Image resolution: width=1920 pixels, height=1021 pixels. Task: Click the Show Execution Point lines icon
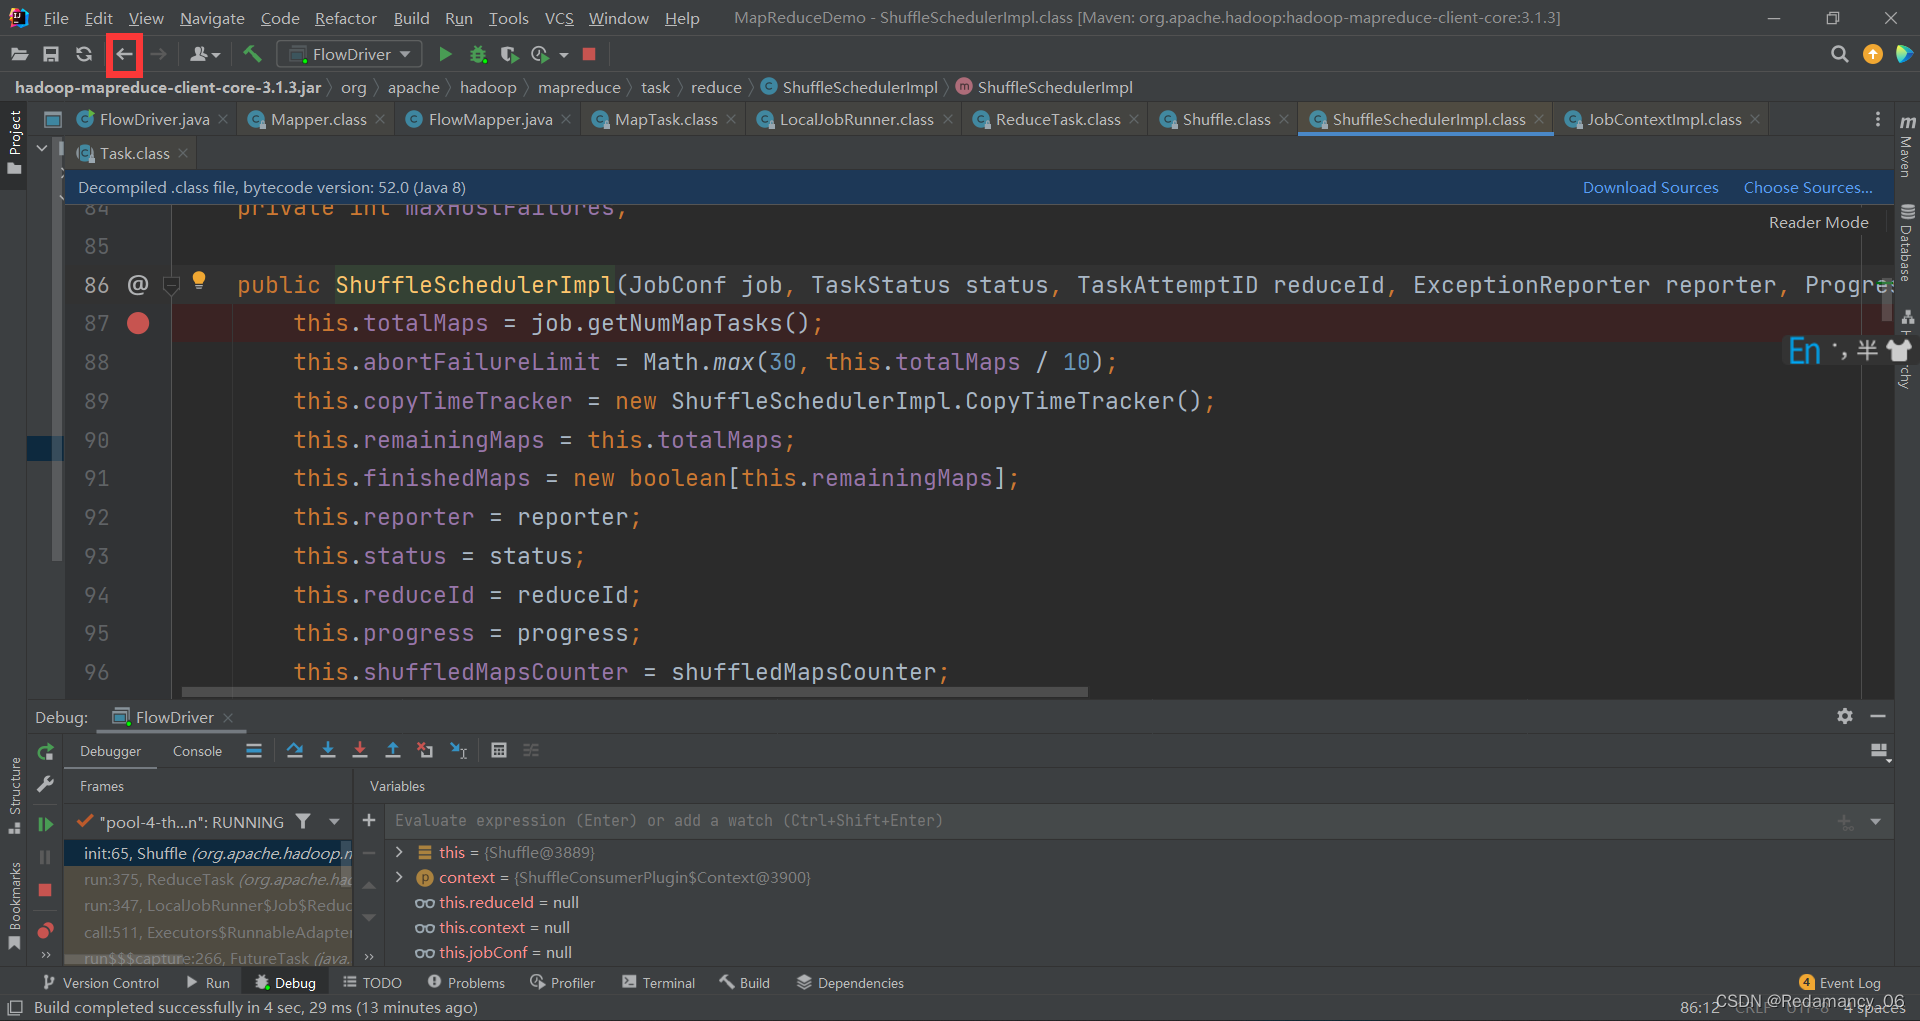(x=254, y=750)
